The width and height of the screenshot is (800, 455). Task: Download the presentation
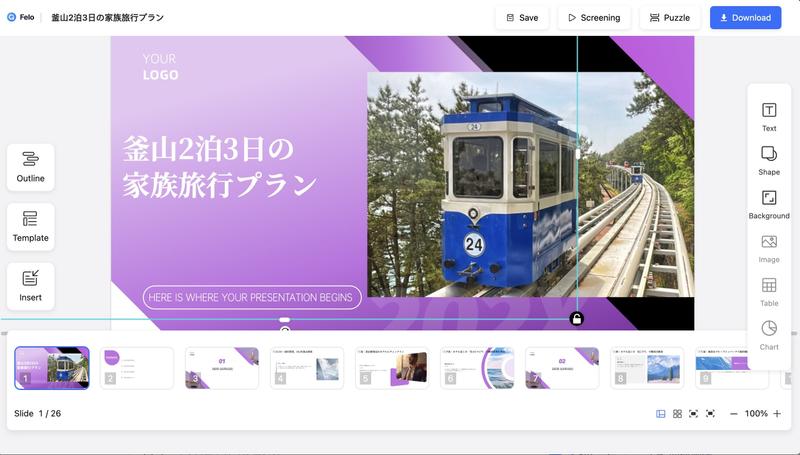(746, 18)
